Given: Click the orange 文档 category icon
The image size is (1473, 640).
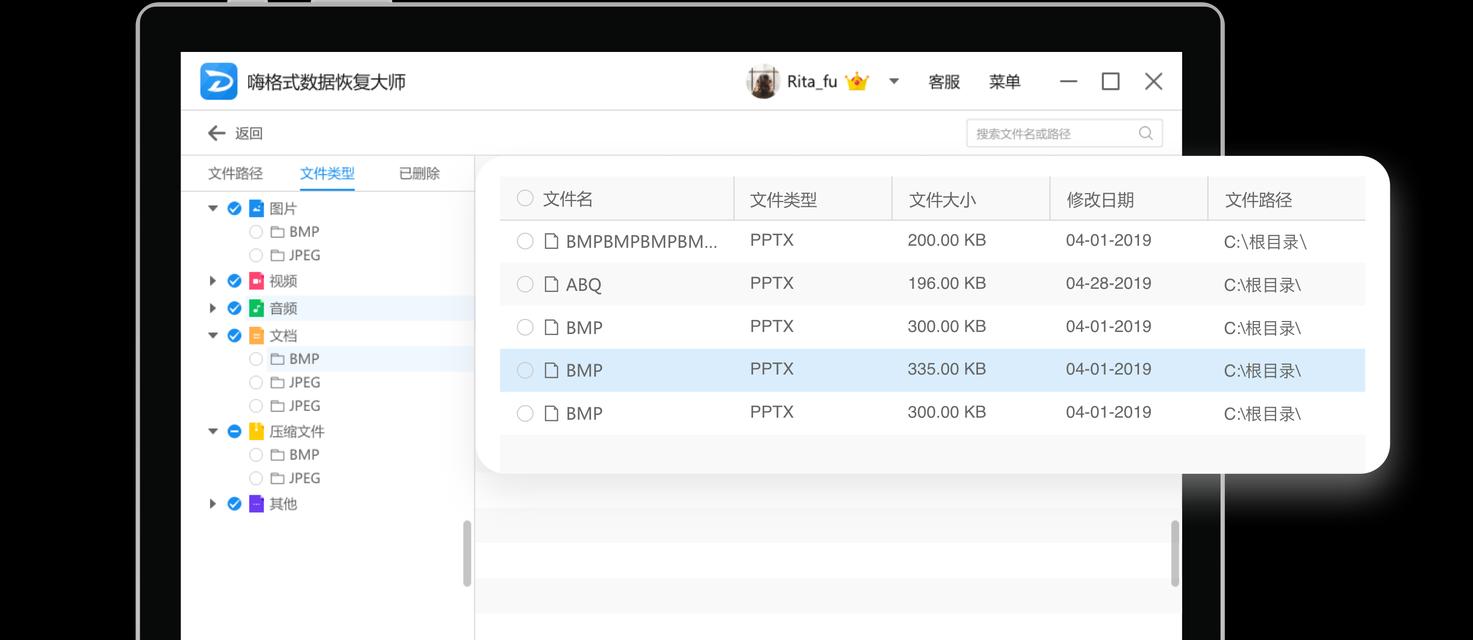Looking at the screenshot, I should tap(256, 335).
